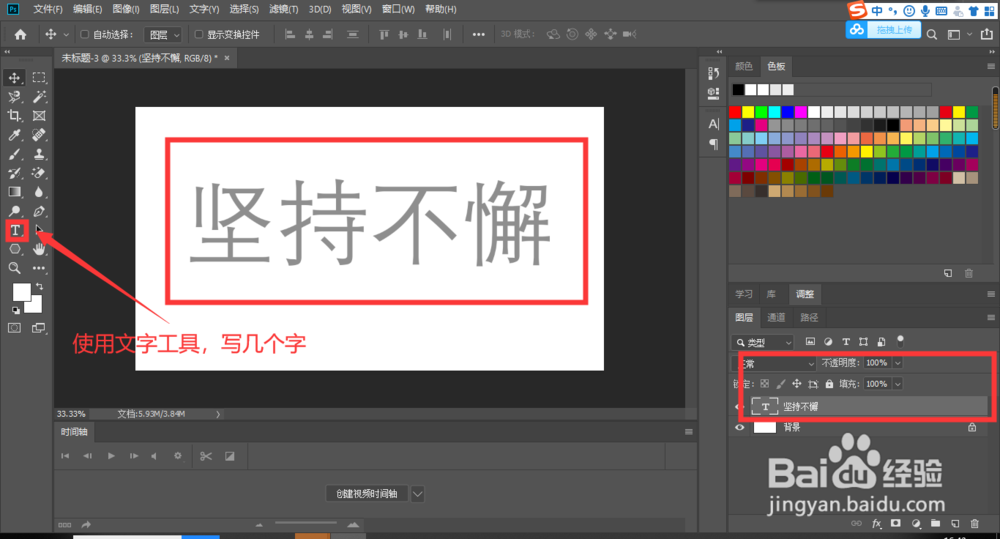Click the 创建视频时间轴 button
The image size is (1000, 539).
click(367, 494)
